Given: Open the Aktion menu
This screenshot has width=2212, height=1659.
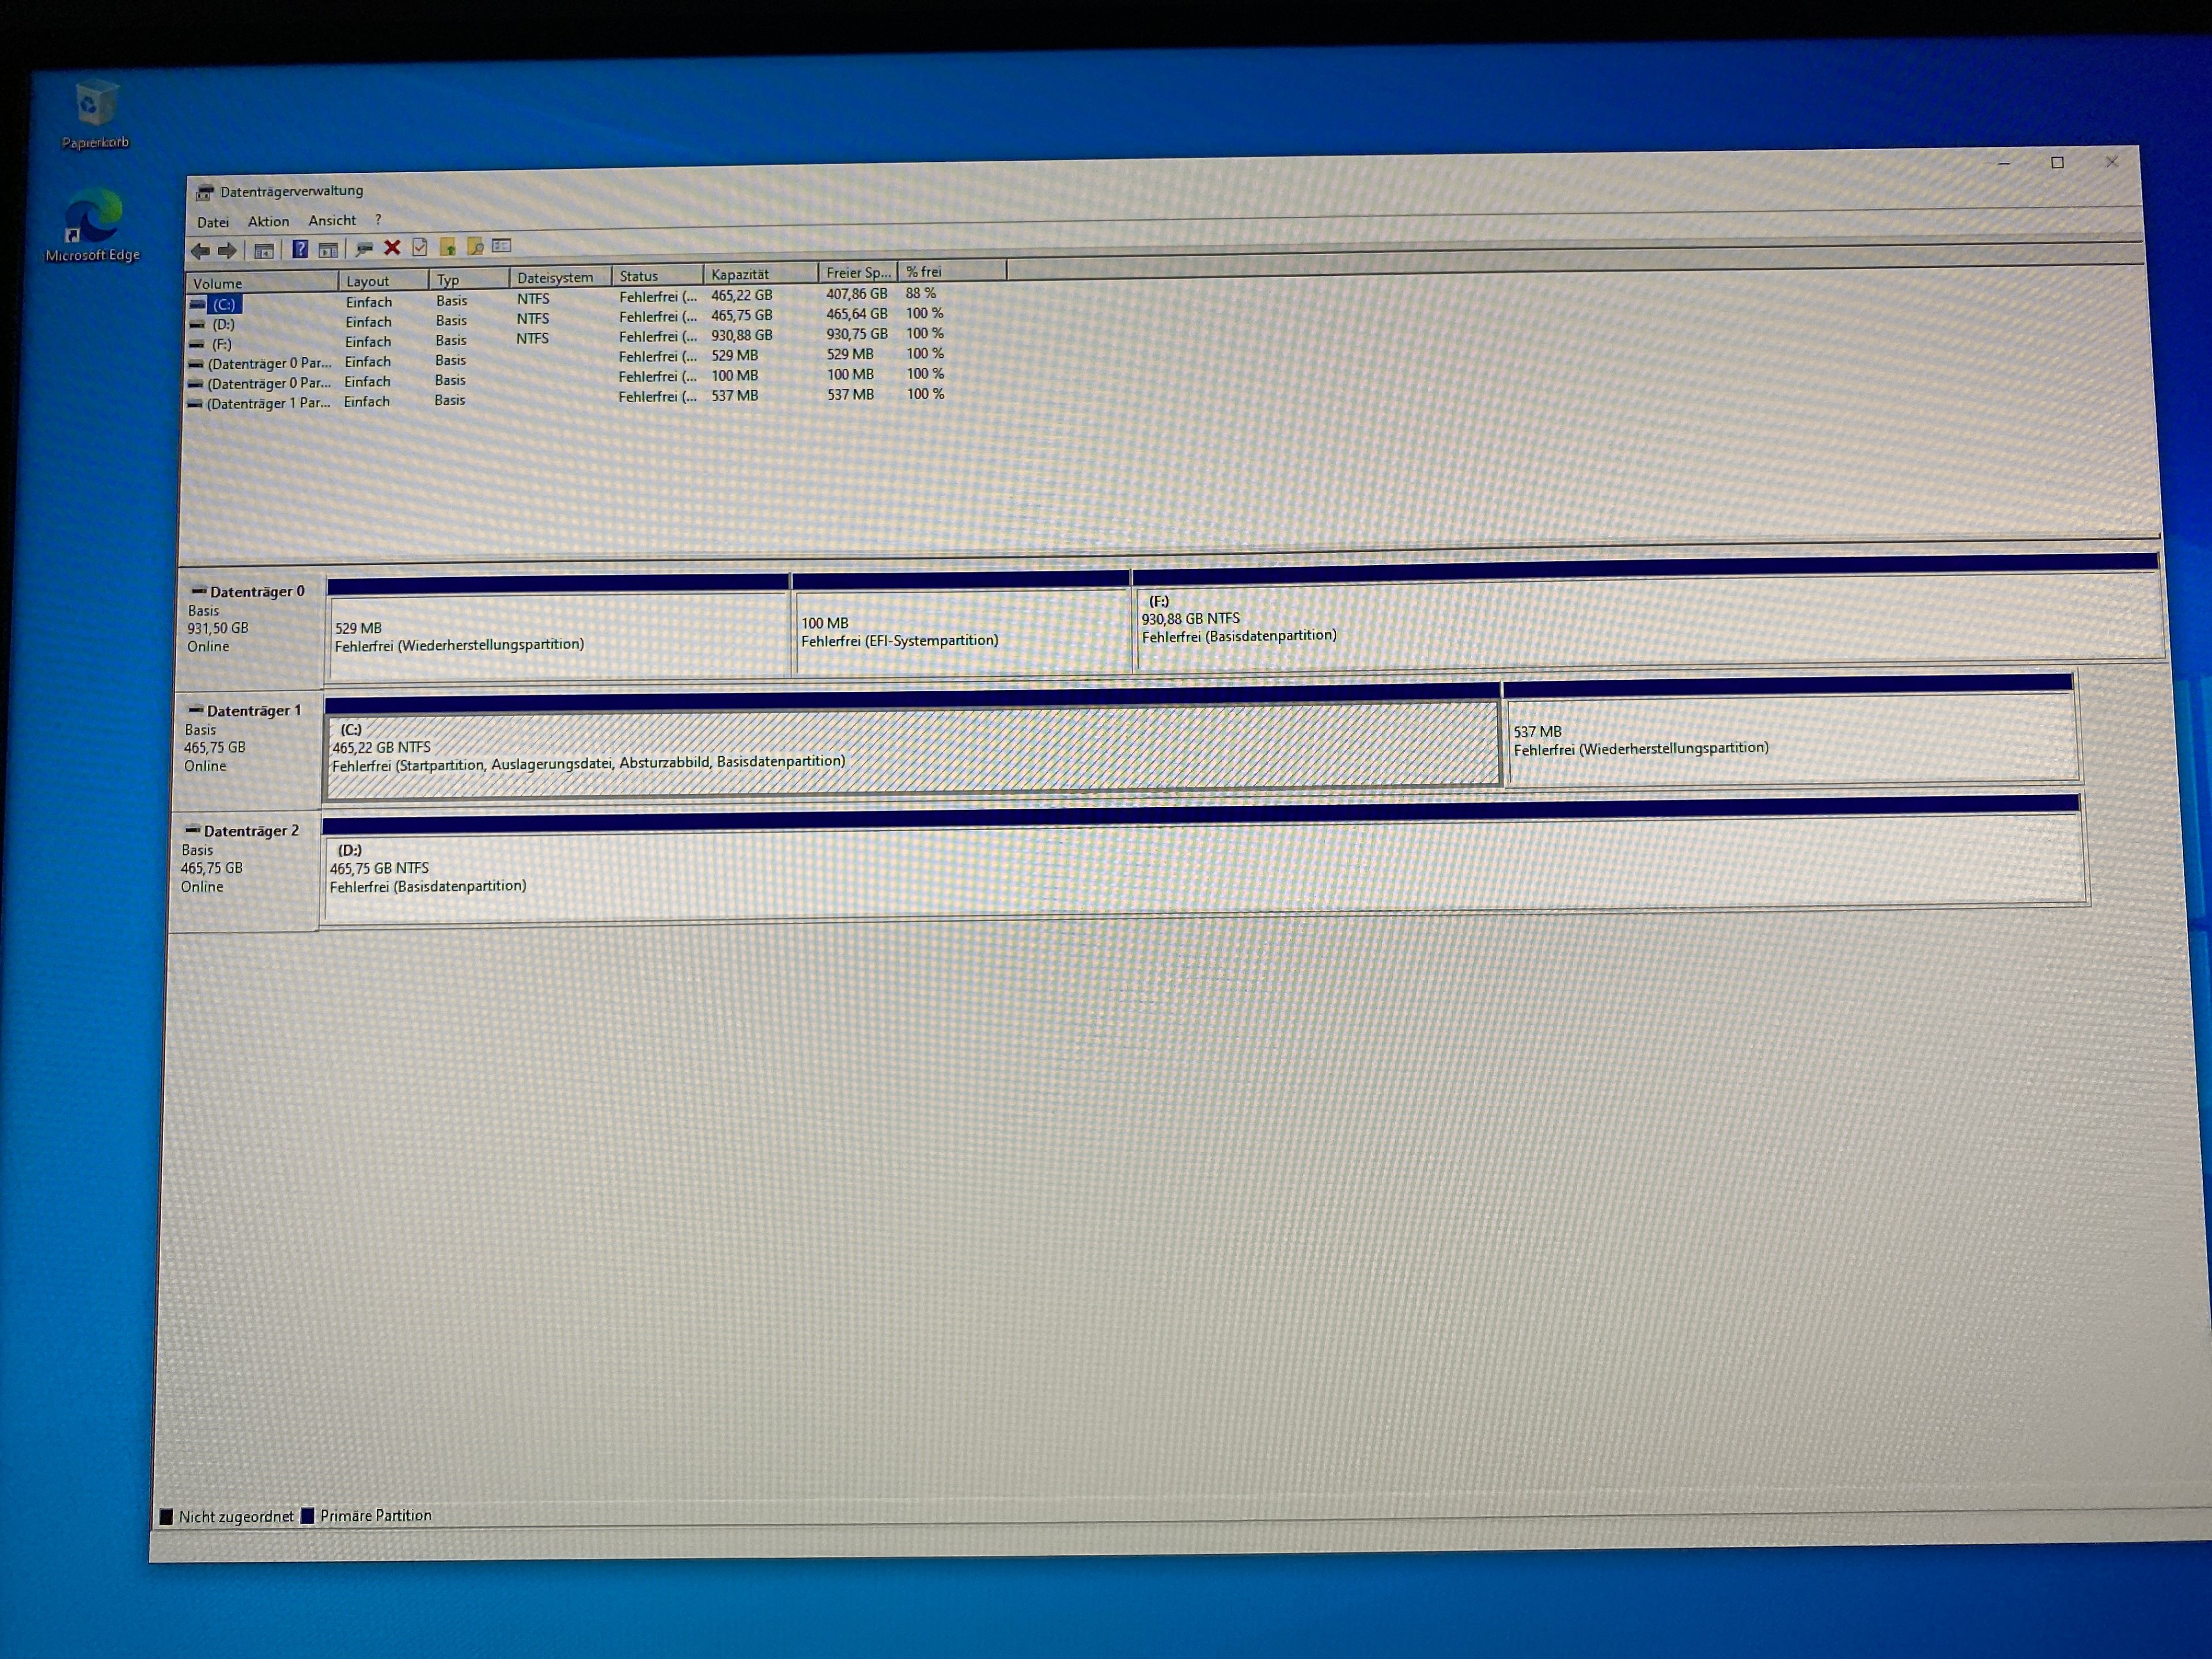Looking at the screenshot, I should coord(268,221).
